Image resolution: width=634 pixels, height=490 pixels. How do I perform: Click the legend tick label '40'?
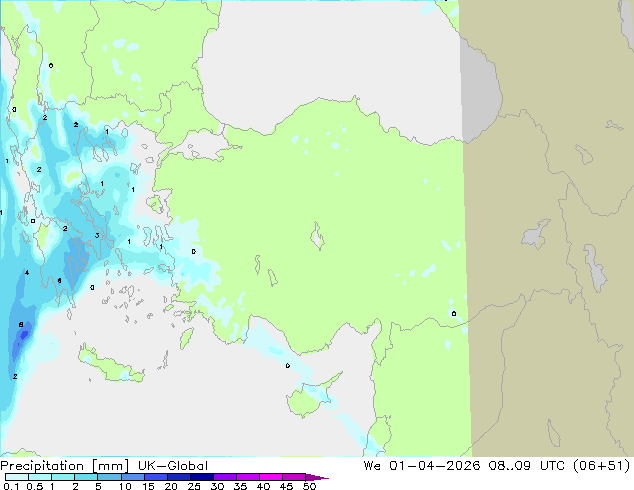point(263,486)
